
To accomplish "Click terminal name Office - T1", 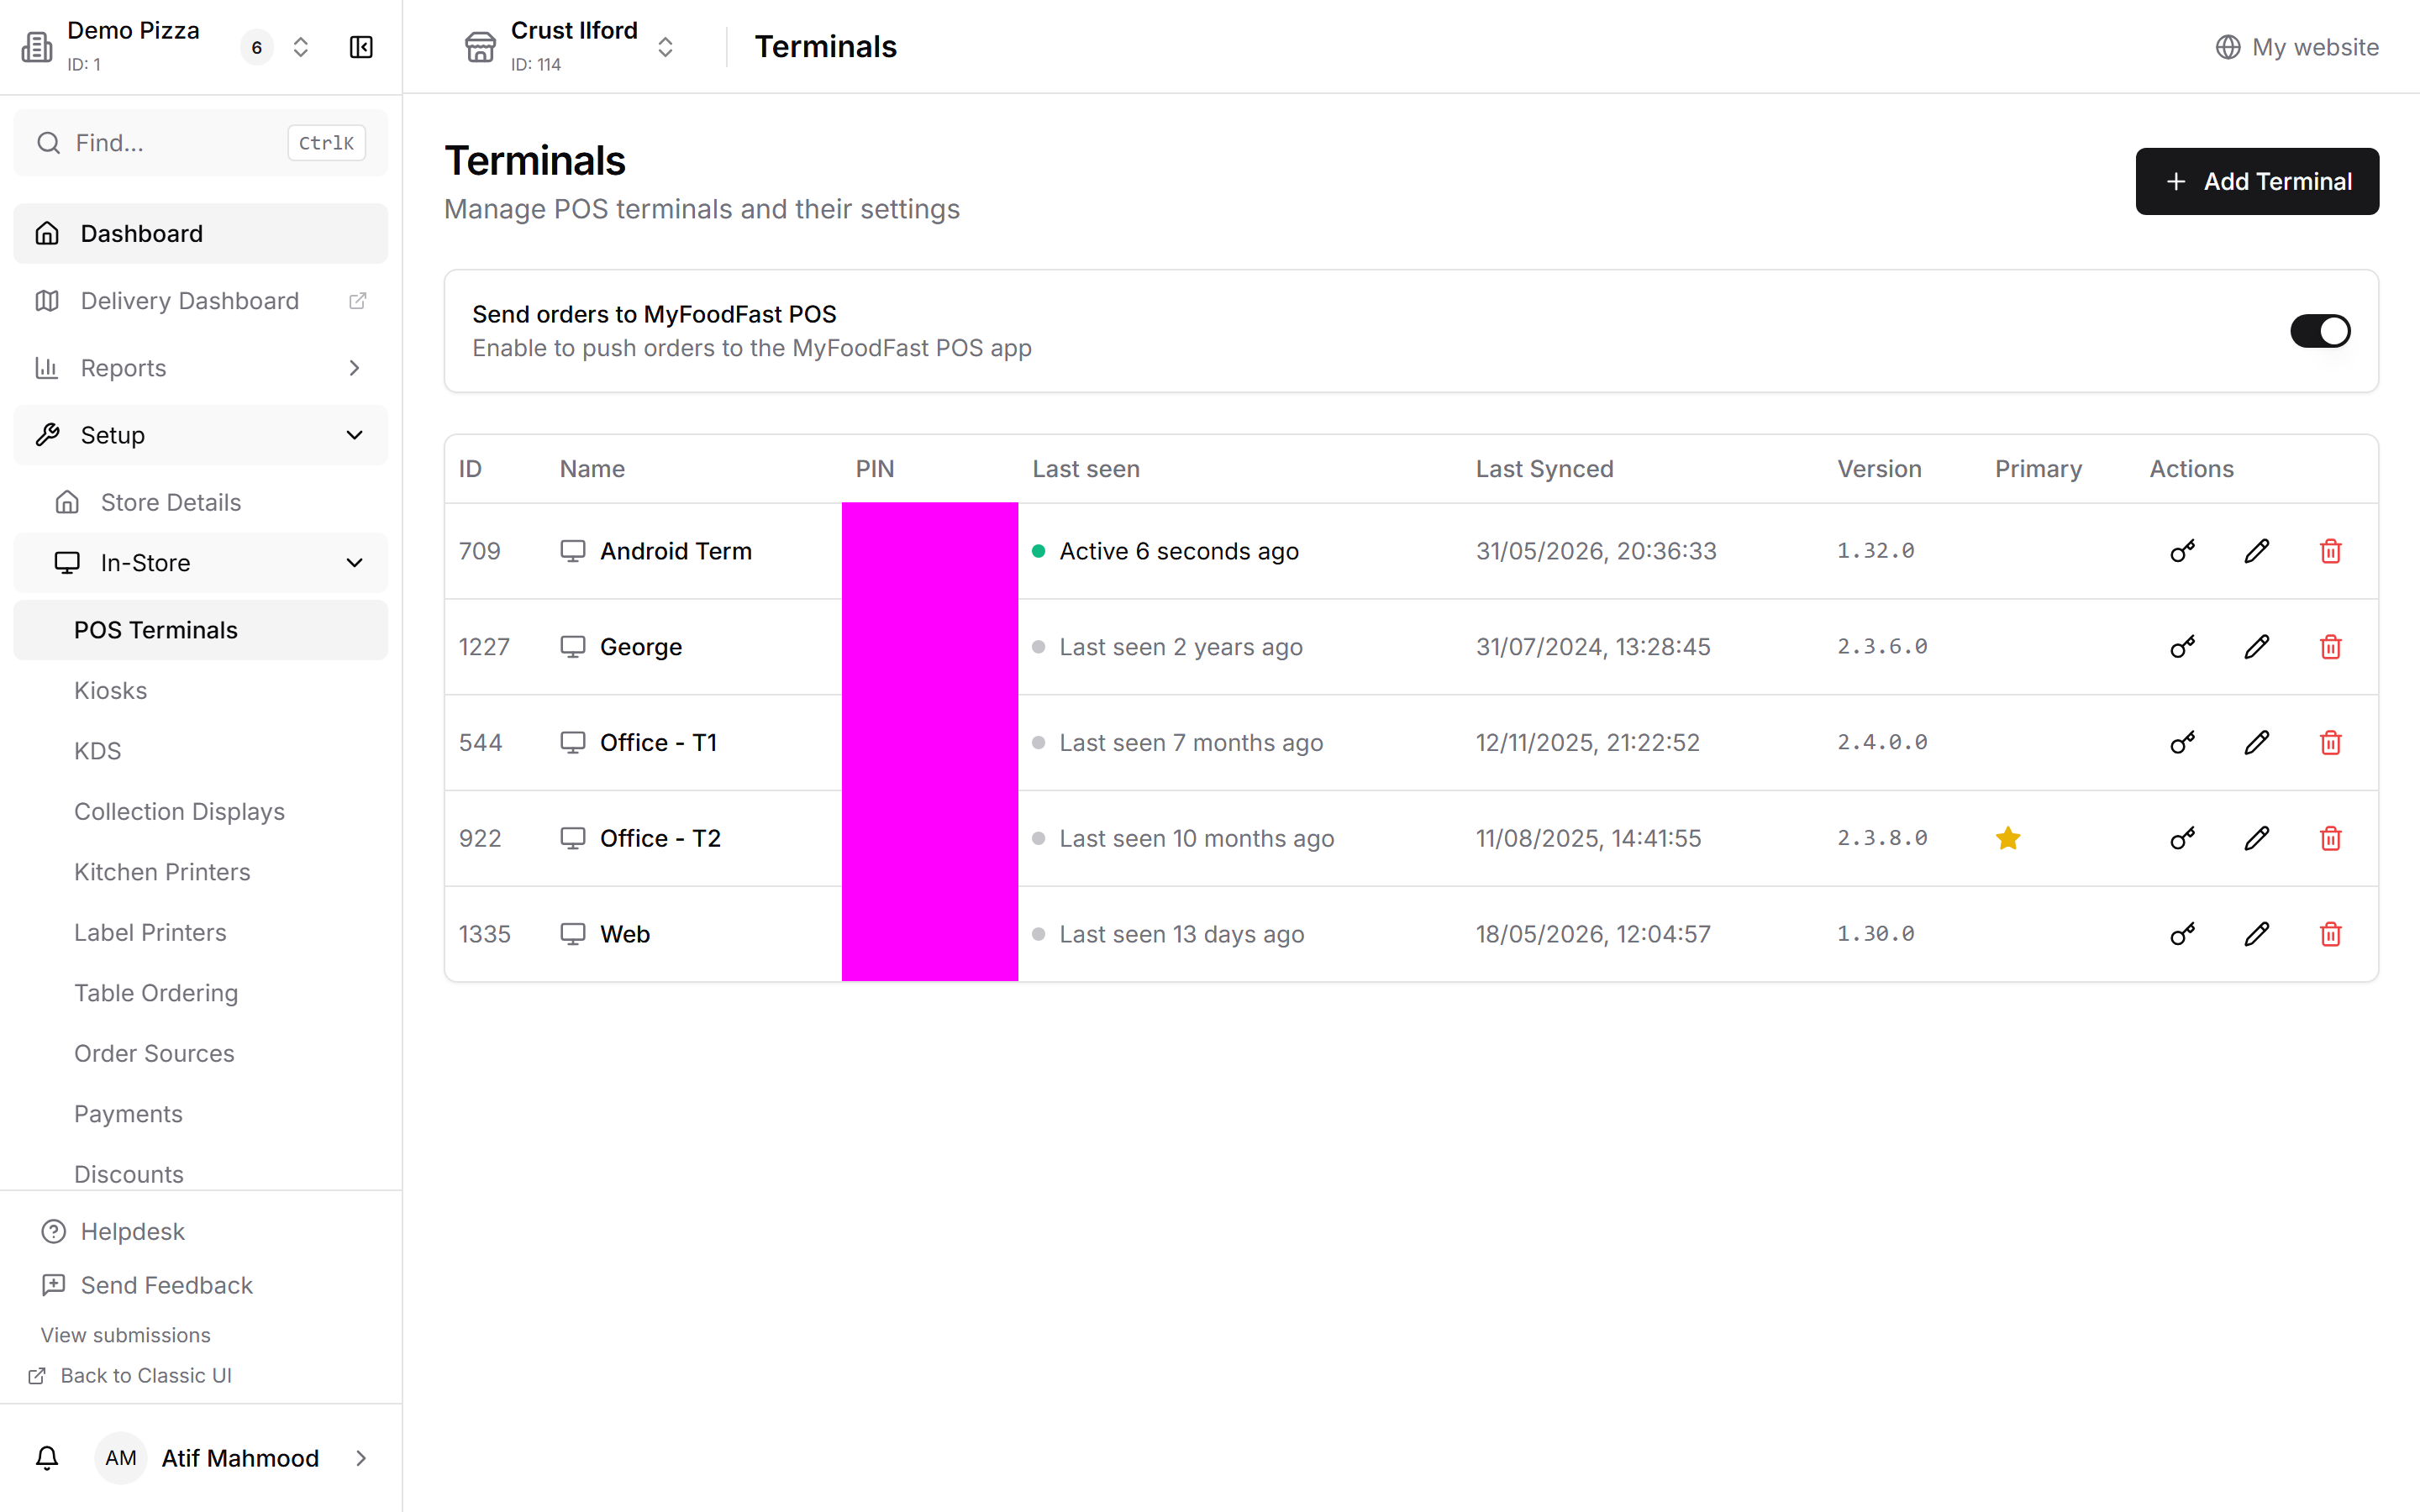I will tap(658, 743).
